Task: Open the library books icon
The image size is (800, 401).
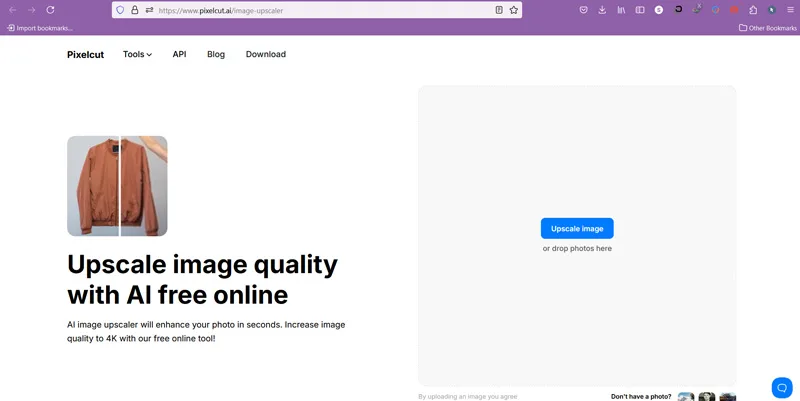Action: pyautogui.click(x=621, y=10)
